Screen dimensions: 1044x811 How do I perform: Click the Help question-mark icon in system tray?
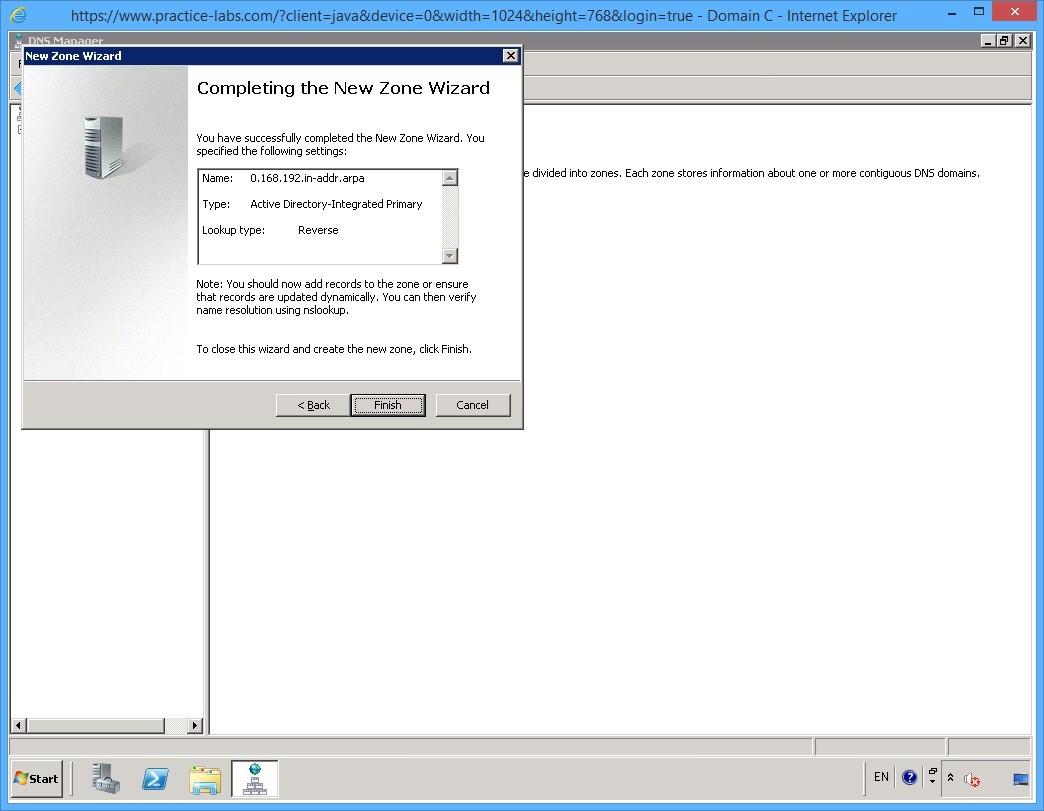pos(909,777)
